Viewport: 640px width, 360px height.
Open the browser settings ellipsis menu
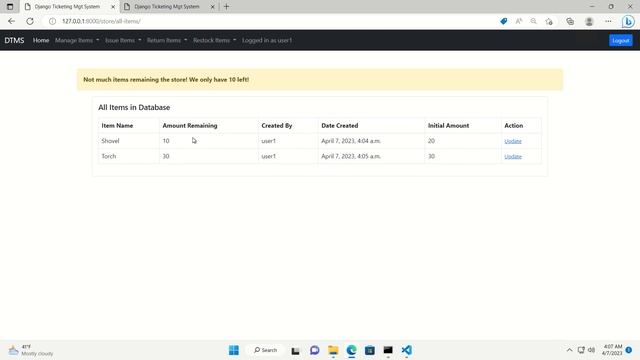tap(608, 21)
